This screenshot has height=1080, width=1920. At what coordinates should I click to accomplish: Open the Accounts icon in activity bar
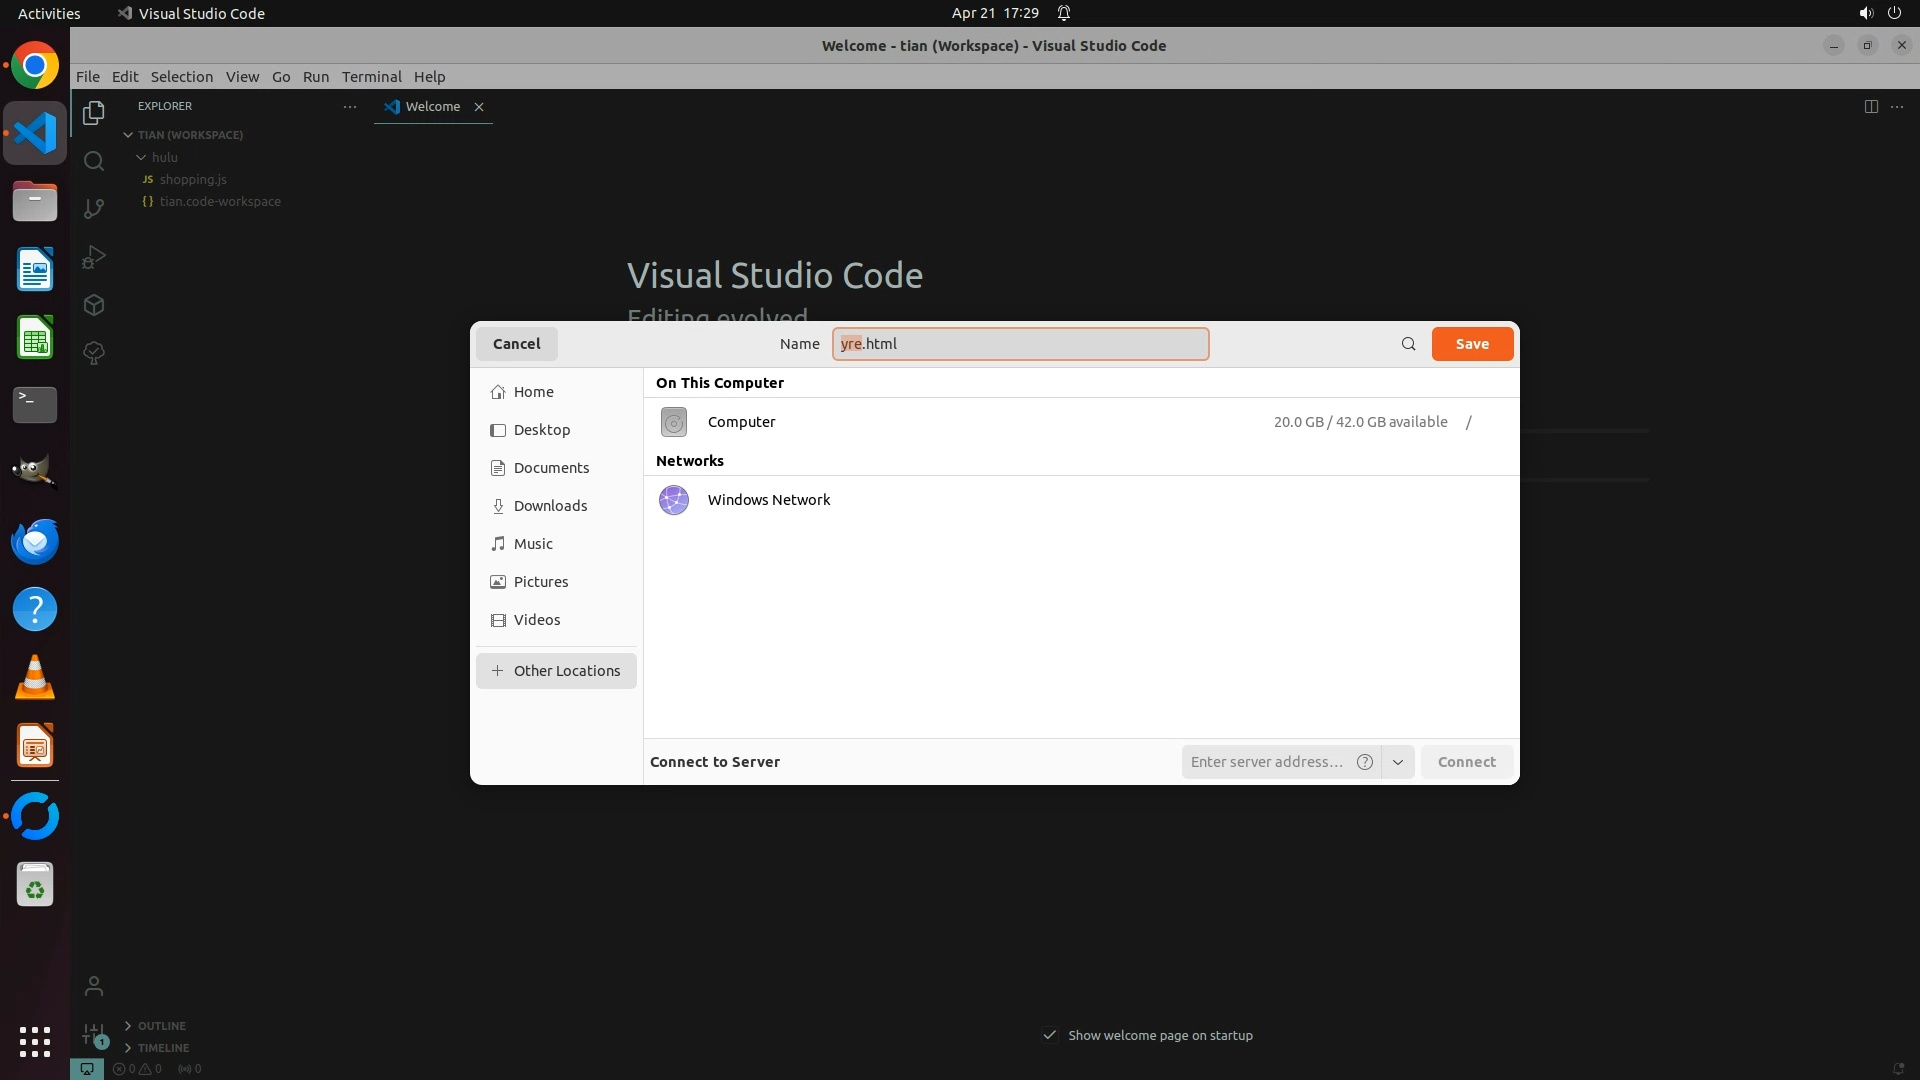(94, 987)
